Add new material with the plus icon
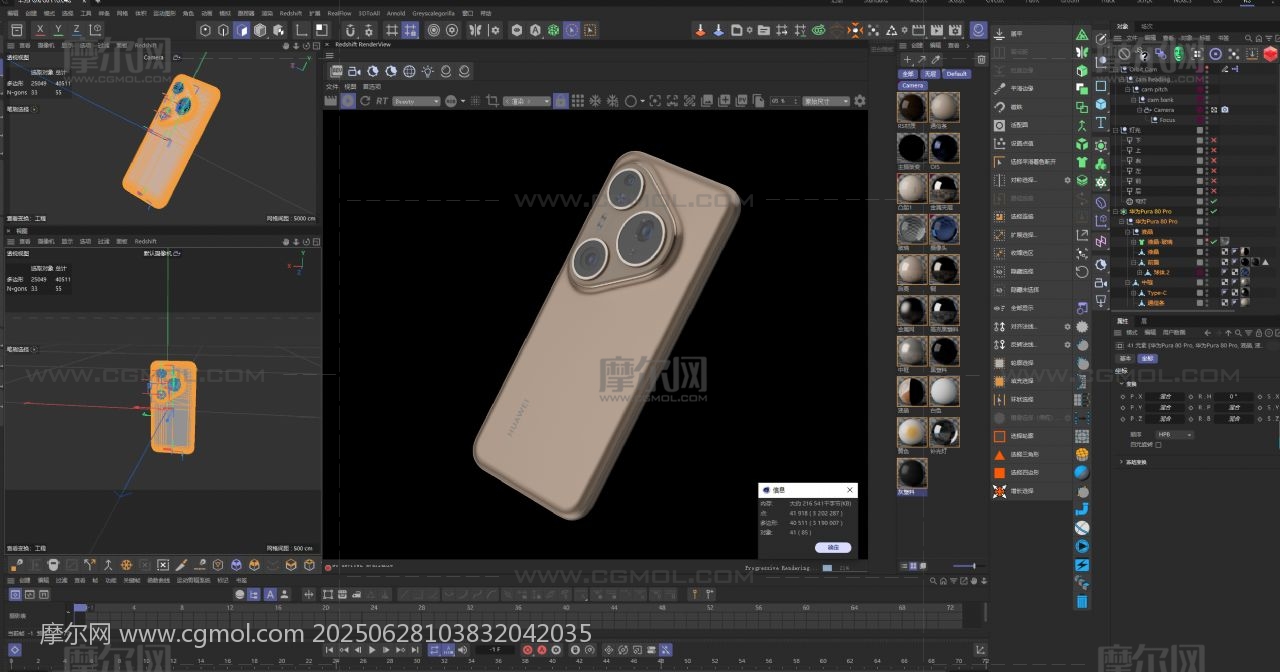This screenshot has width=1280, height=672. [x=907, y=60]
